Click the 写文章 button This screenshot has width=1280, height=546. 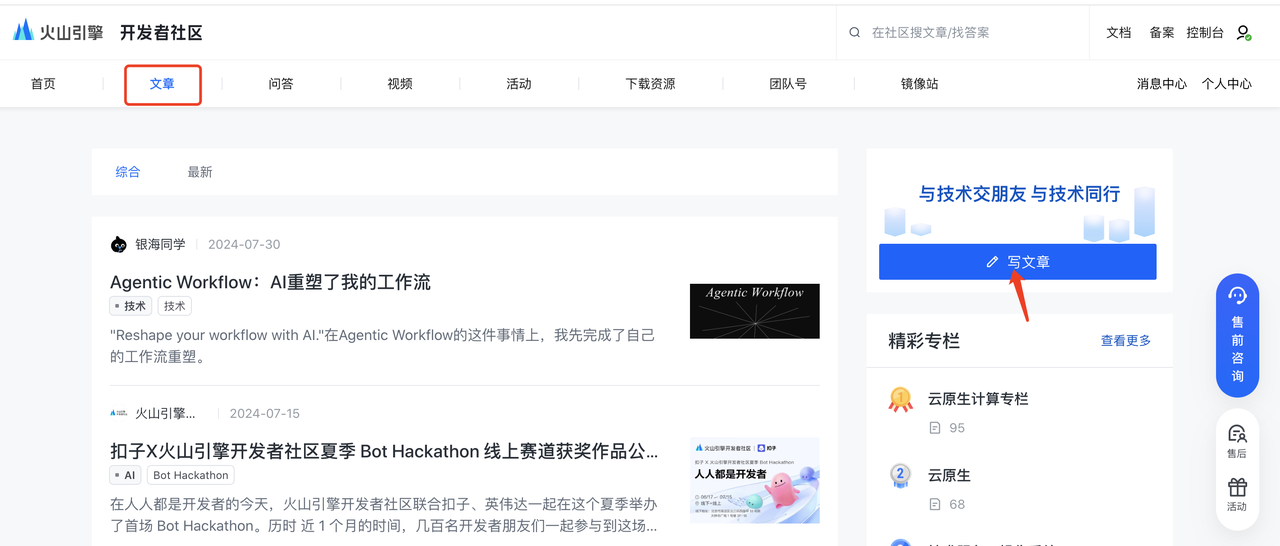pos(1018,262)
